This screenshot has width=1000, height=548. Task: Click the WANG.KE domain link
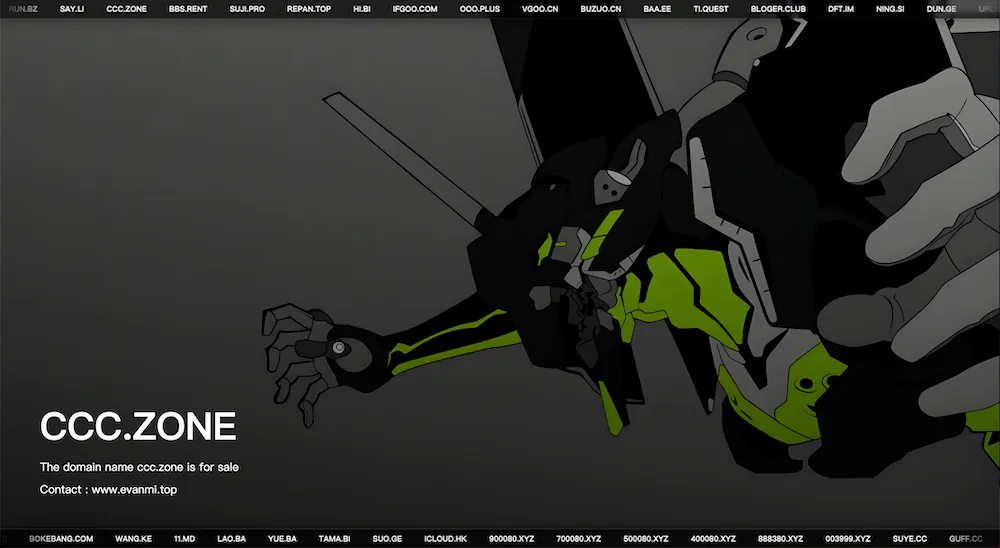pos(133,538)
